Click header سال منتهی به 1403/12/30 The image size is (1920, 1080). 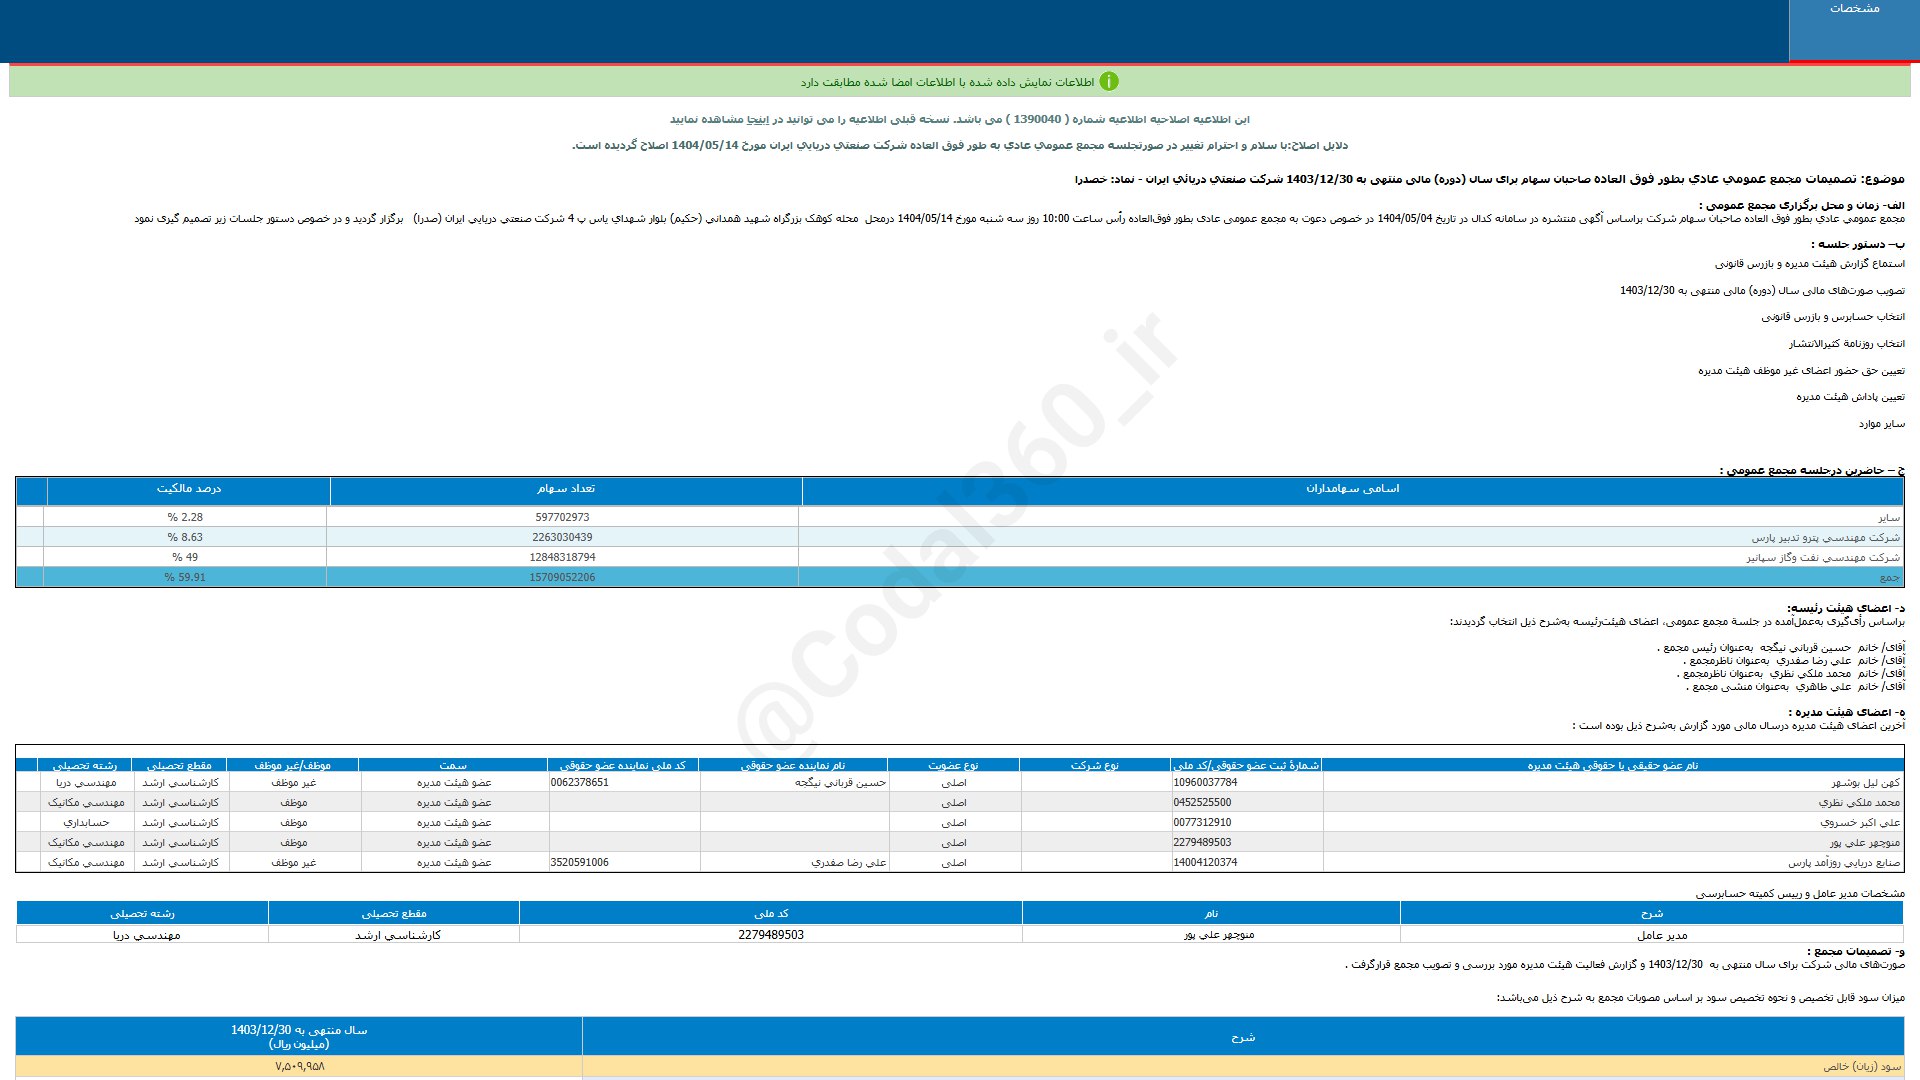coord(299,1037)
